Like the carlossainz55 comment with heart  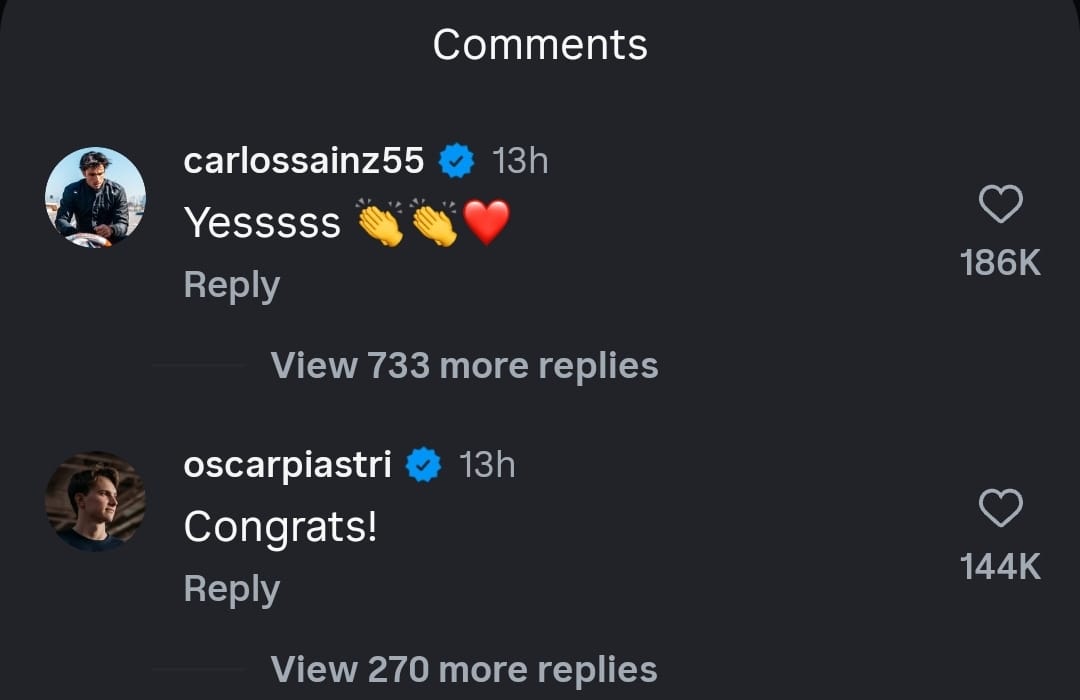click(1000, 205)
